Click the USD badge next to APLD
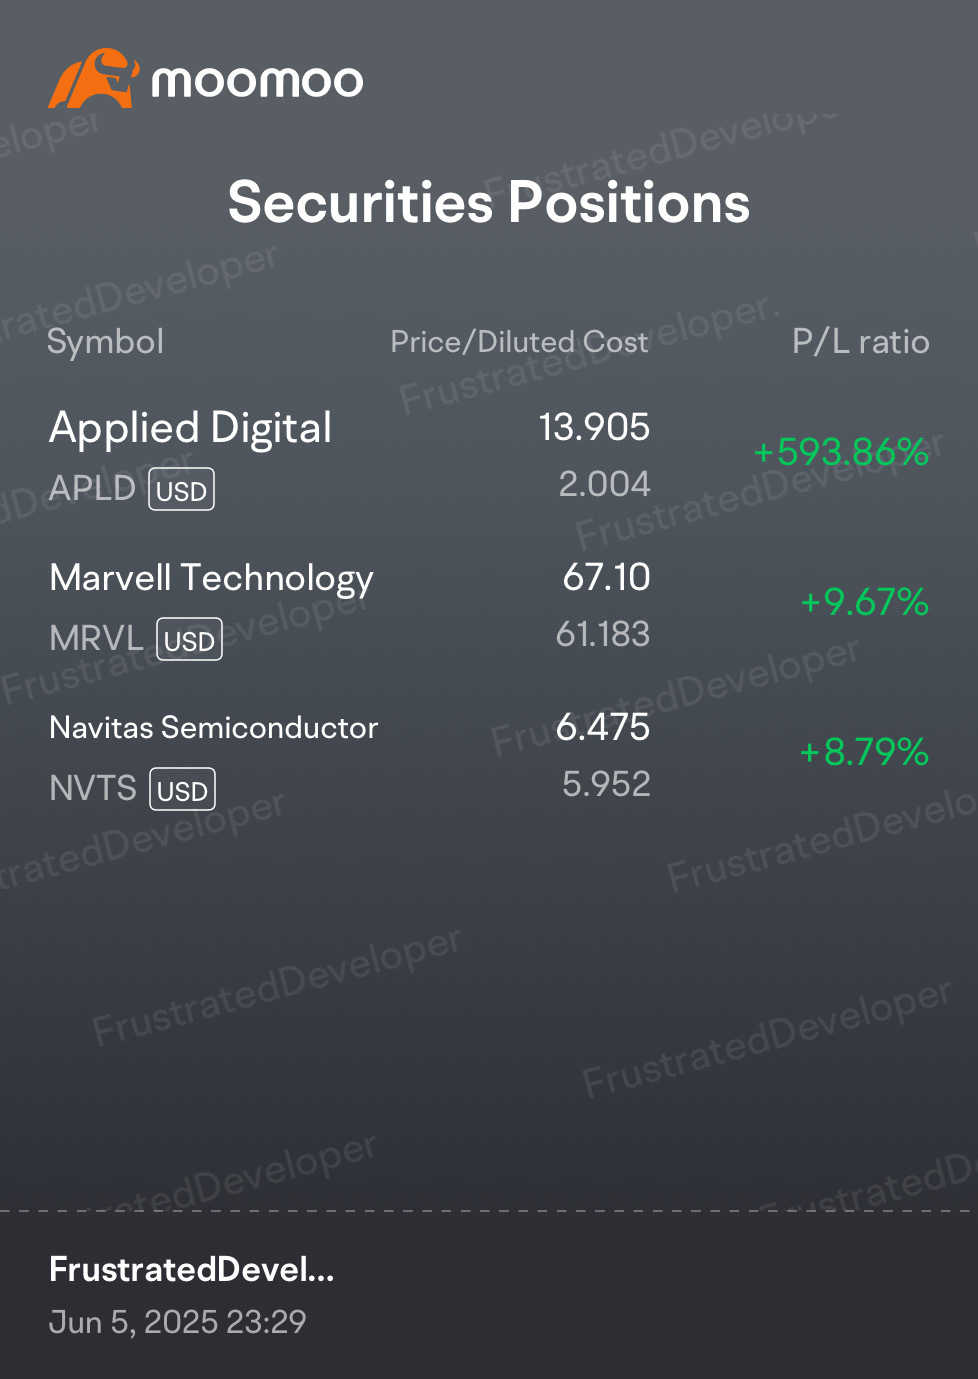 click(x=182, y=490)
